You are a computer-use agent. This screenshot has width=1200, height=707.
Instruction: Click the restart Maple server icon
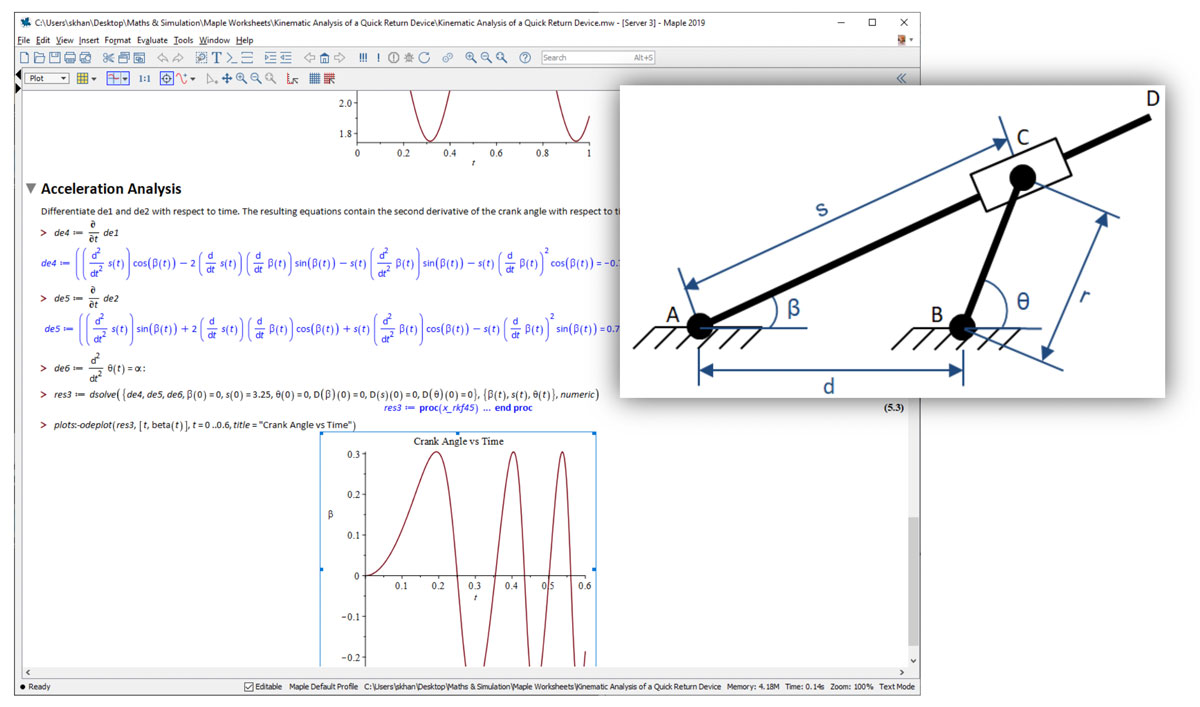tap(424, 58)
